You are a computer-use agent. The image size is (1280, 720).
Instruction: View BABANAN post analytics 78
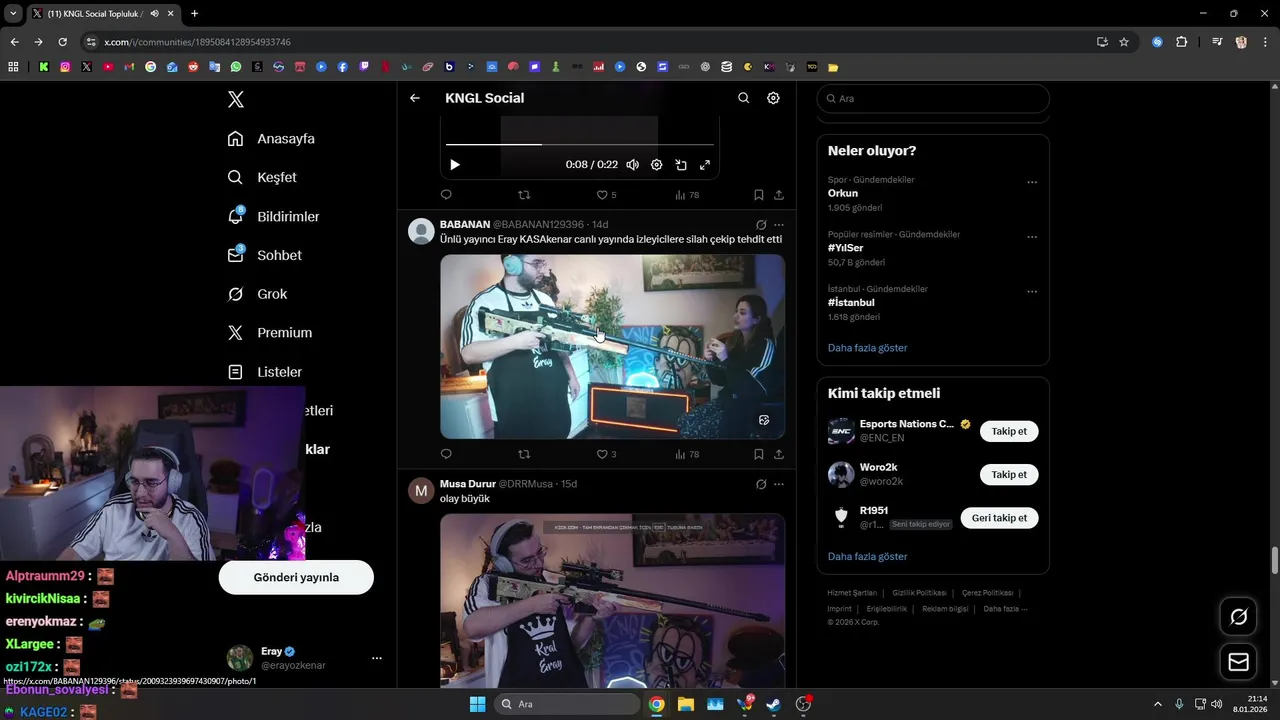click(687, 454)
